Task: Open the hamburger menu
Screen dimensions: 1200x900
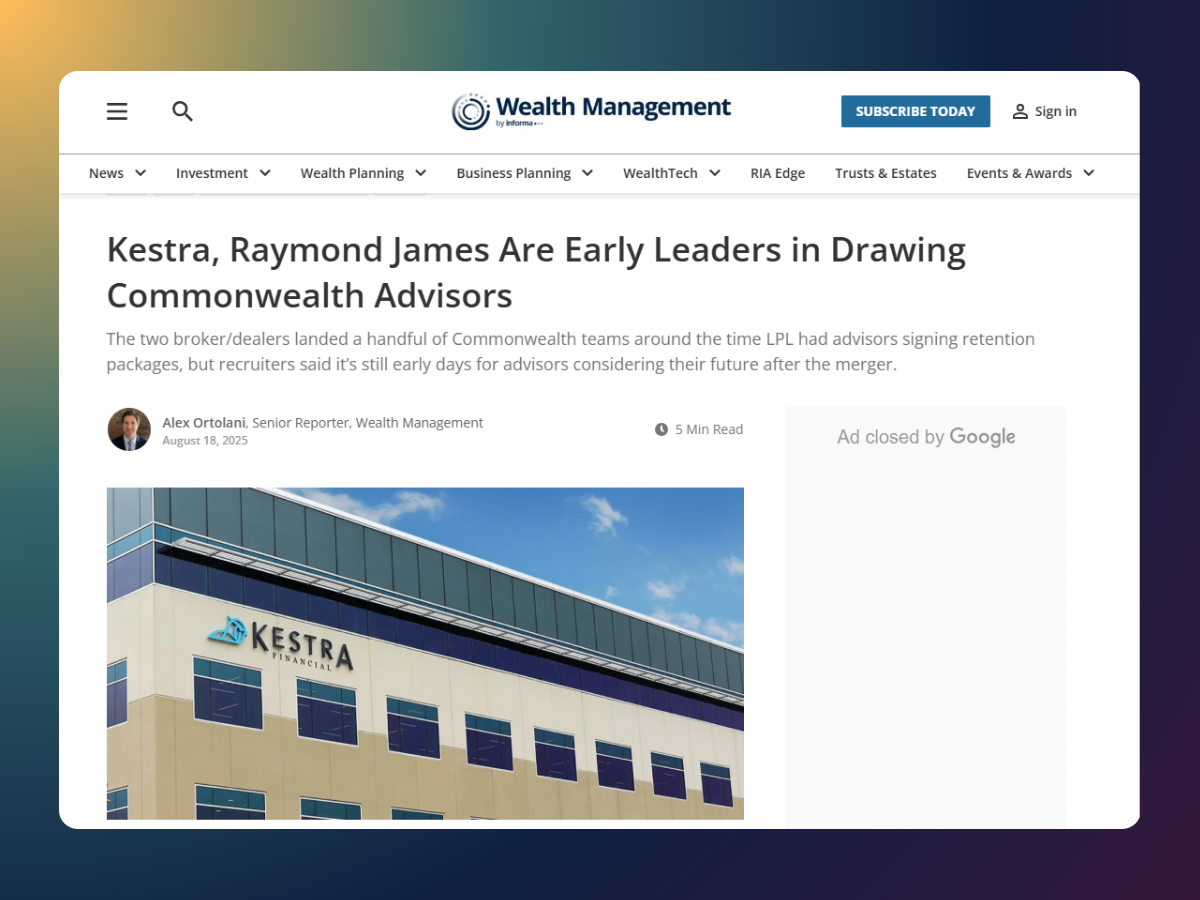Action: coord(117,111)
